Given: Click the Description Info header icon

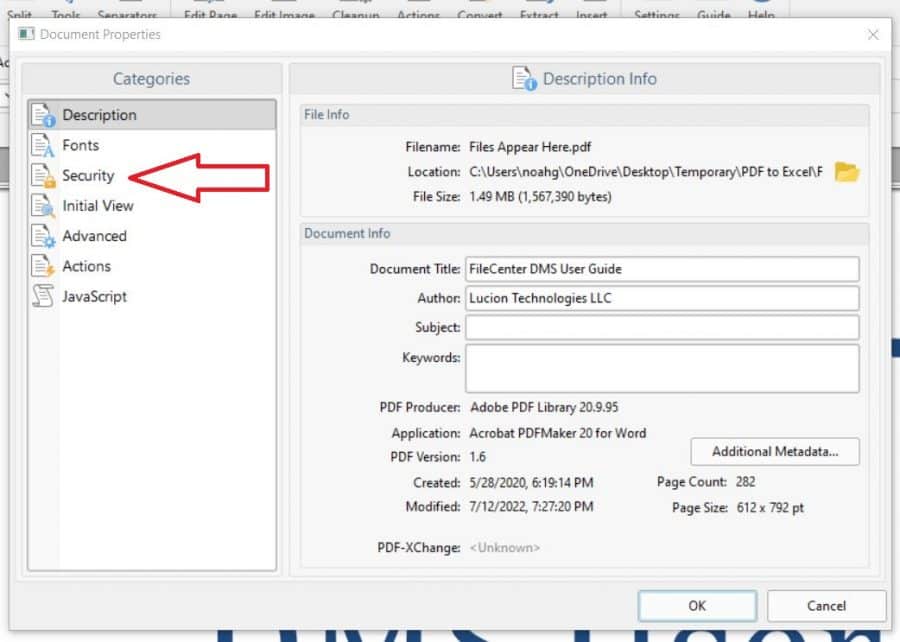Looking at the screenshot, I should click(x=522, y=78).
